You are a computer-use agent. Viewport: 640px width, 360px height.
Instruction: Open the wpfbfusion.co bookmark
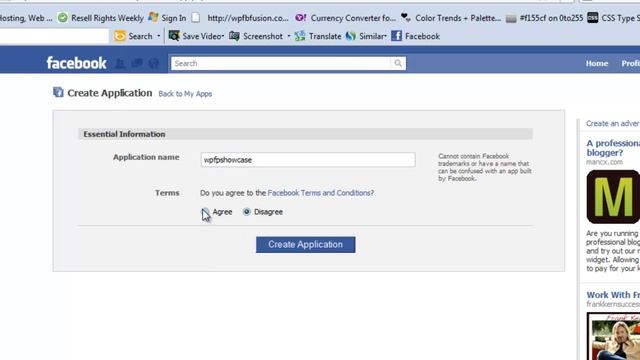coord(240,18)
